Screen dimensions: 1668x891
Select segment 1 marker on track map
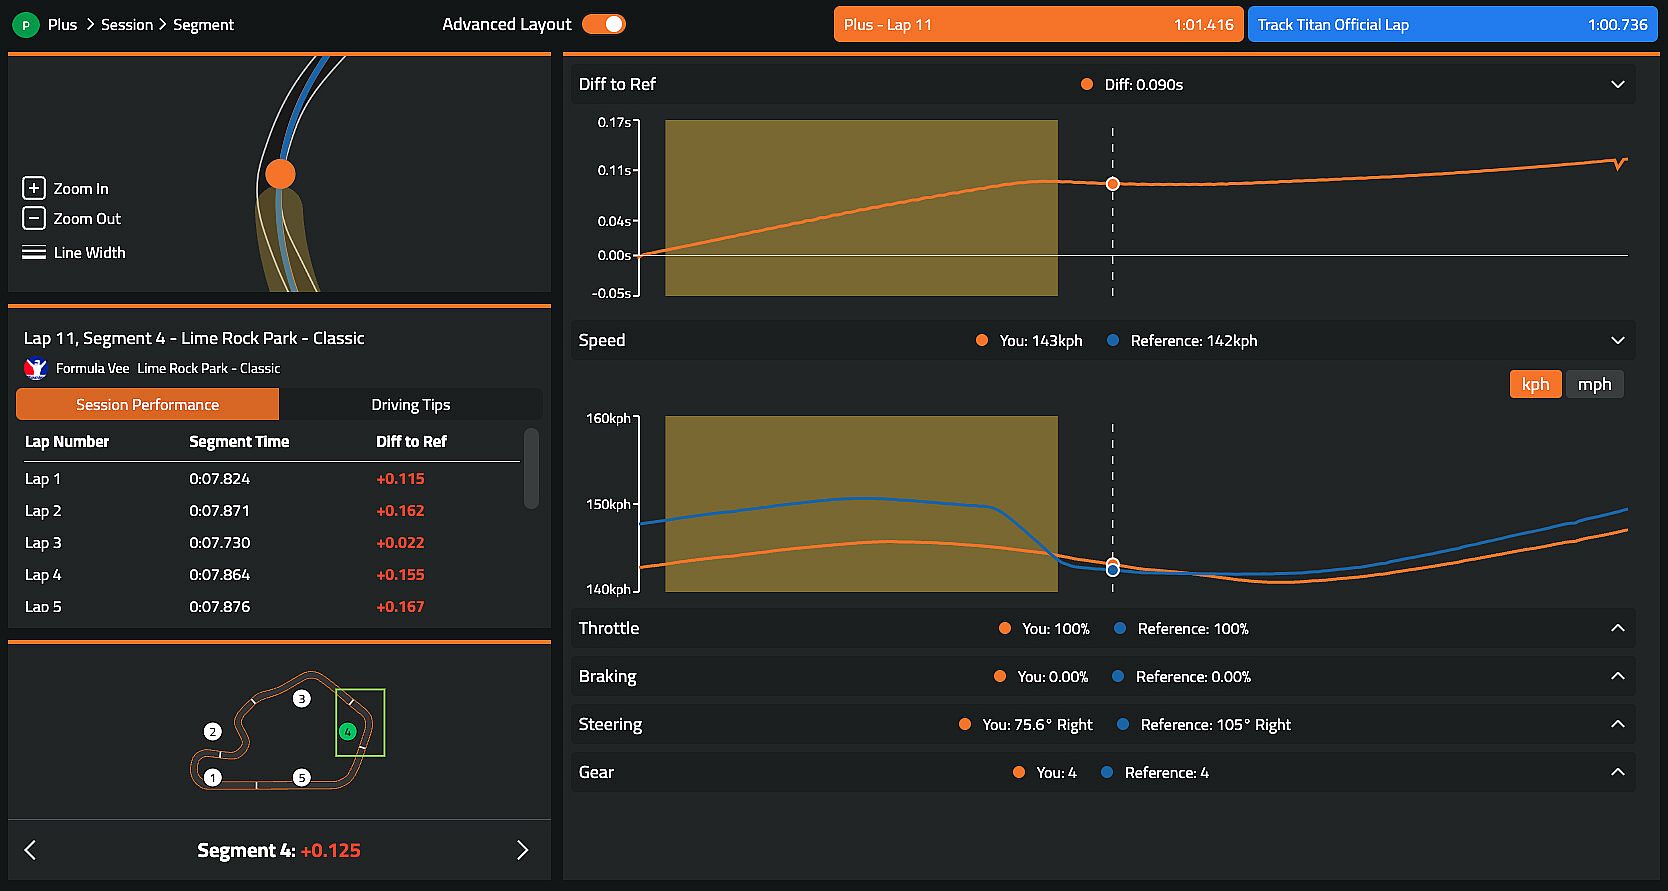(213, 777)
